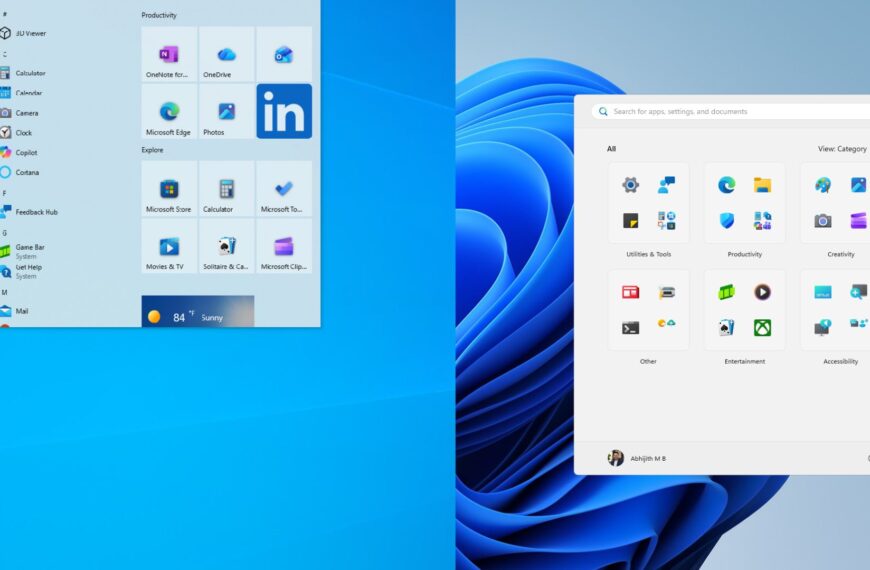Change the View: Category option
This screenshot has height=570, width=870.
pos(842,149)
